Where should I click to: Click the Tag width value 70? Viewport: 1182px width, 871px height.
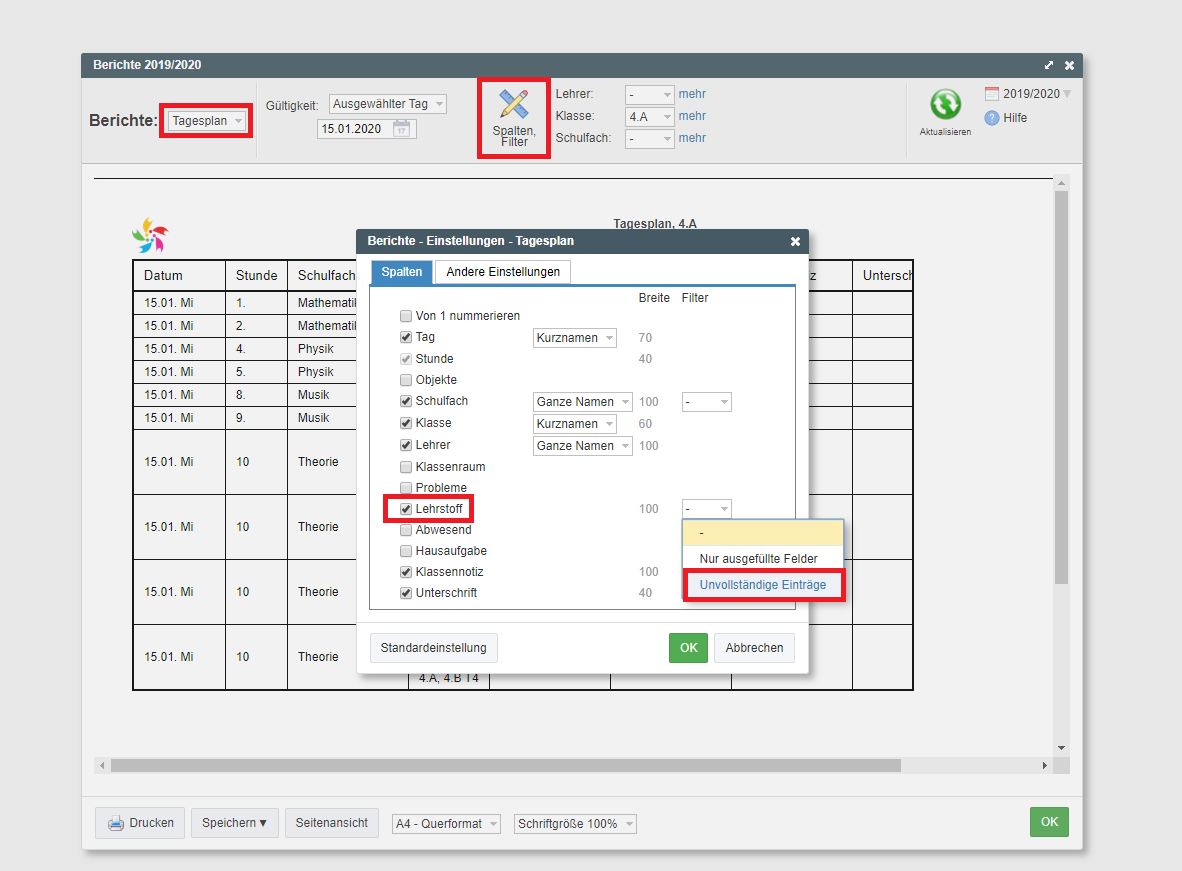pyautogui.click(x=645, y=338)
